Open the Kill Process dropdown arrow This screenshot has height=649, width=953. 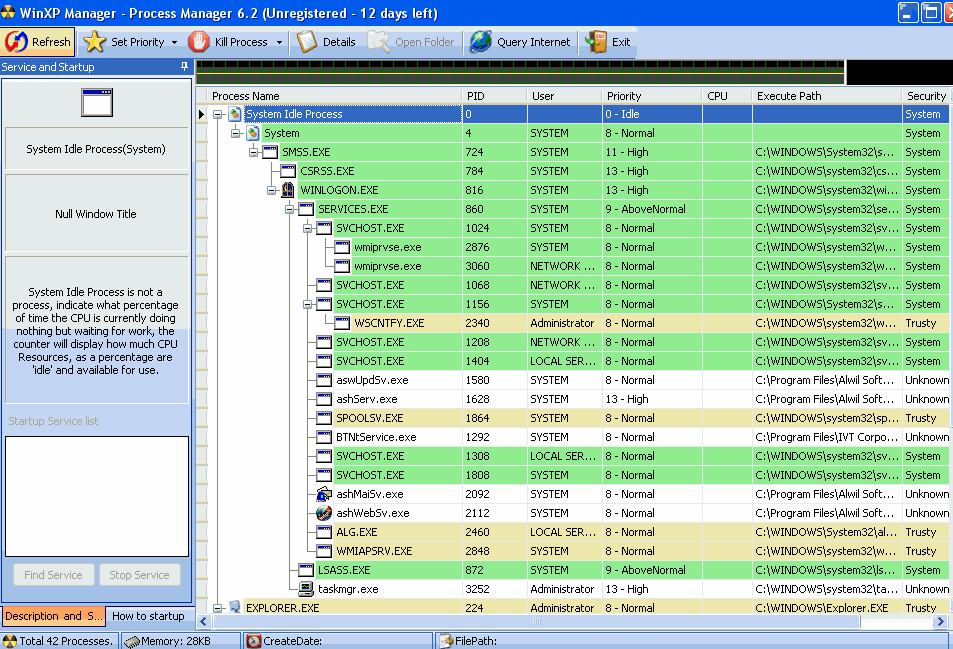tap(280, 43)
